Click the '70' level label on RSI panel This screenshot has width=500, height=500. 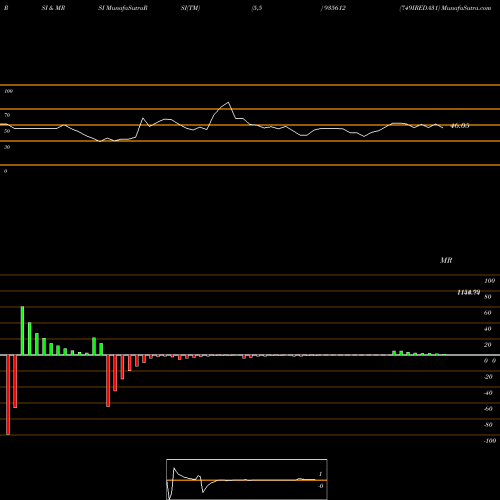point(7,115)
